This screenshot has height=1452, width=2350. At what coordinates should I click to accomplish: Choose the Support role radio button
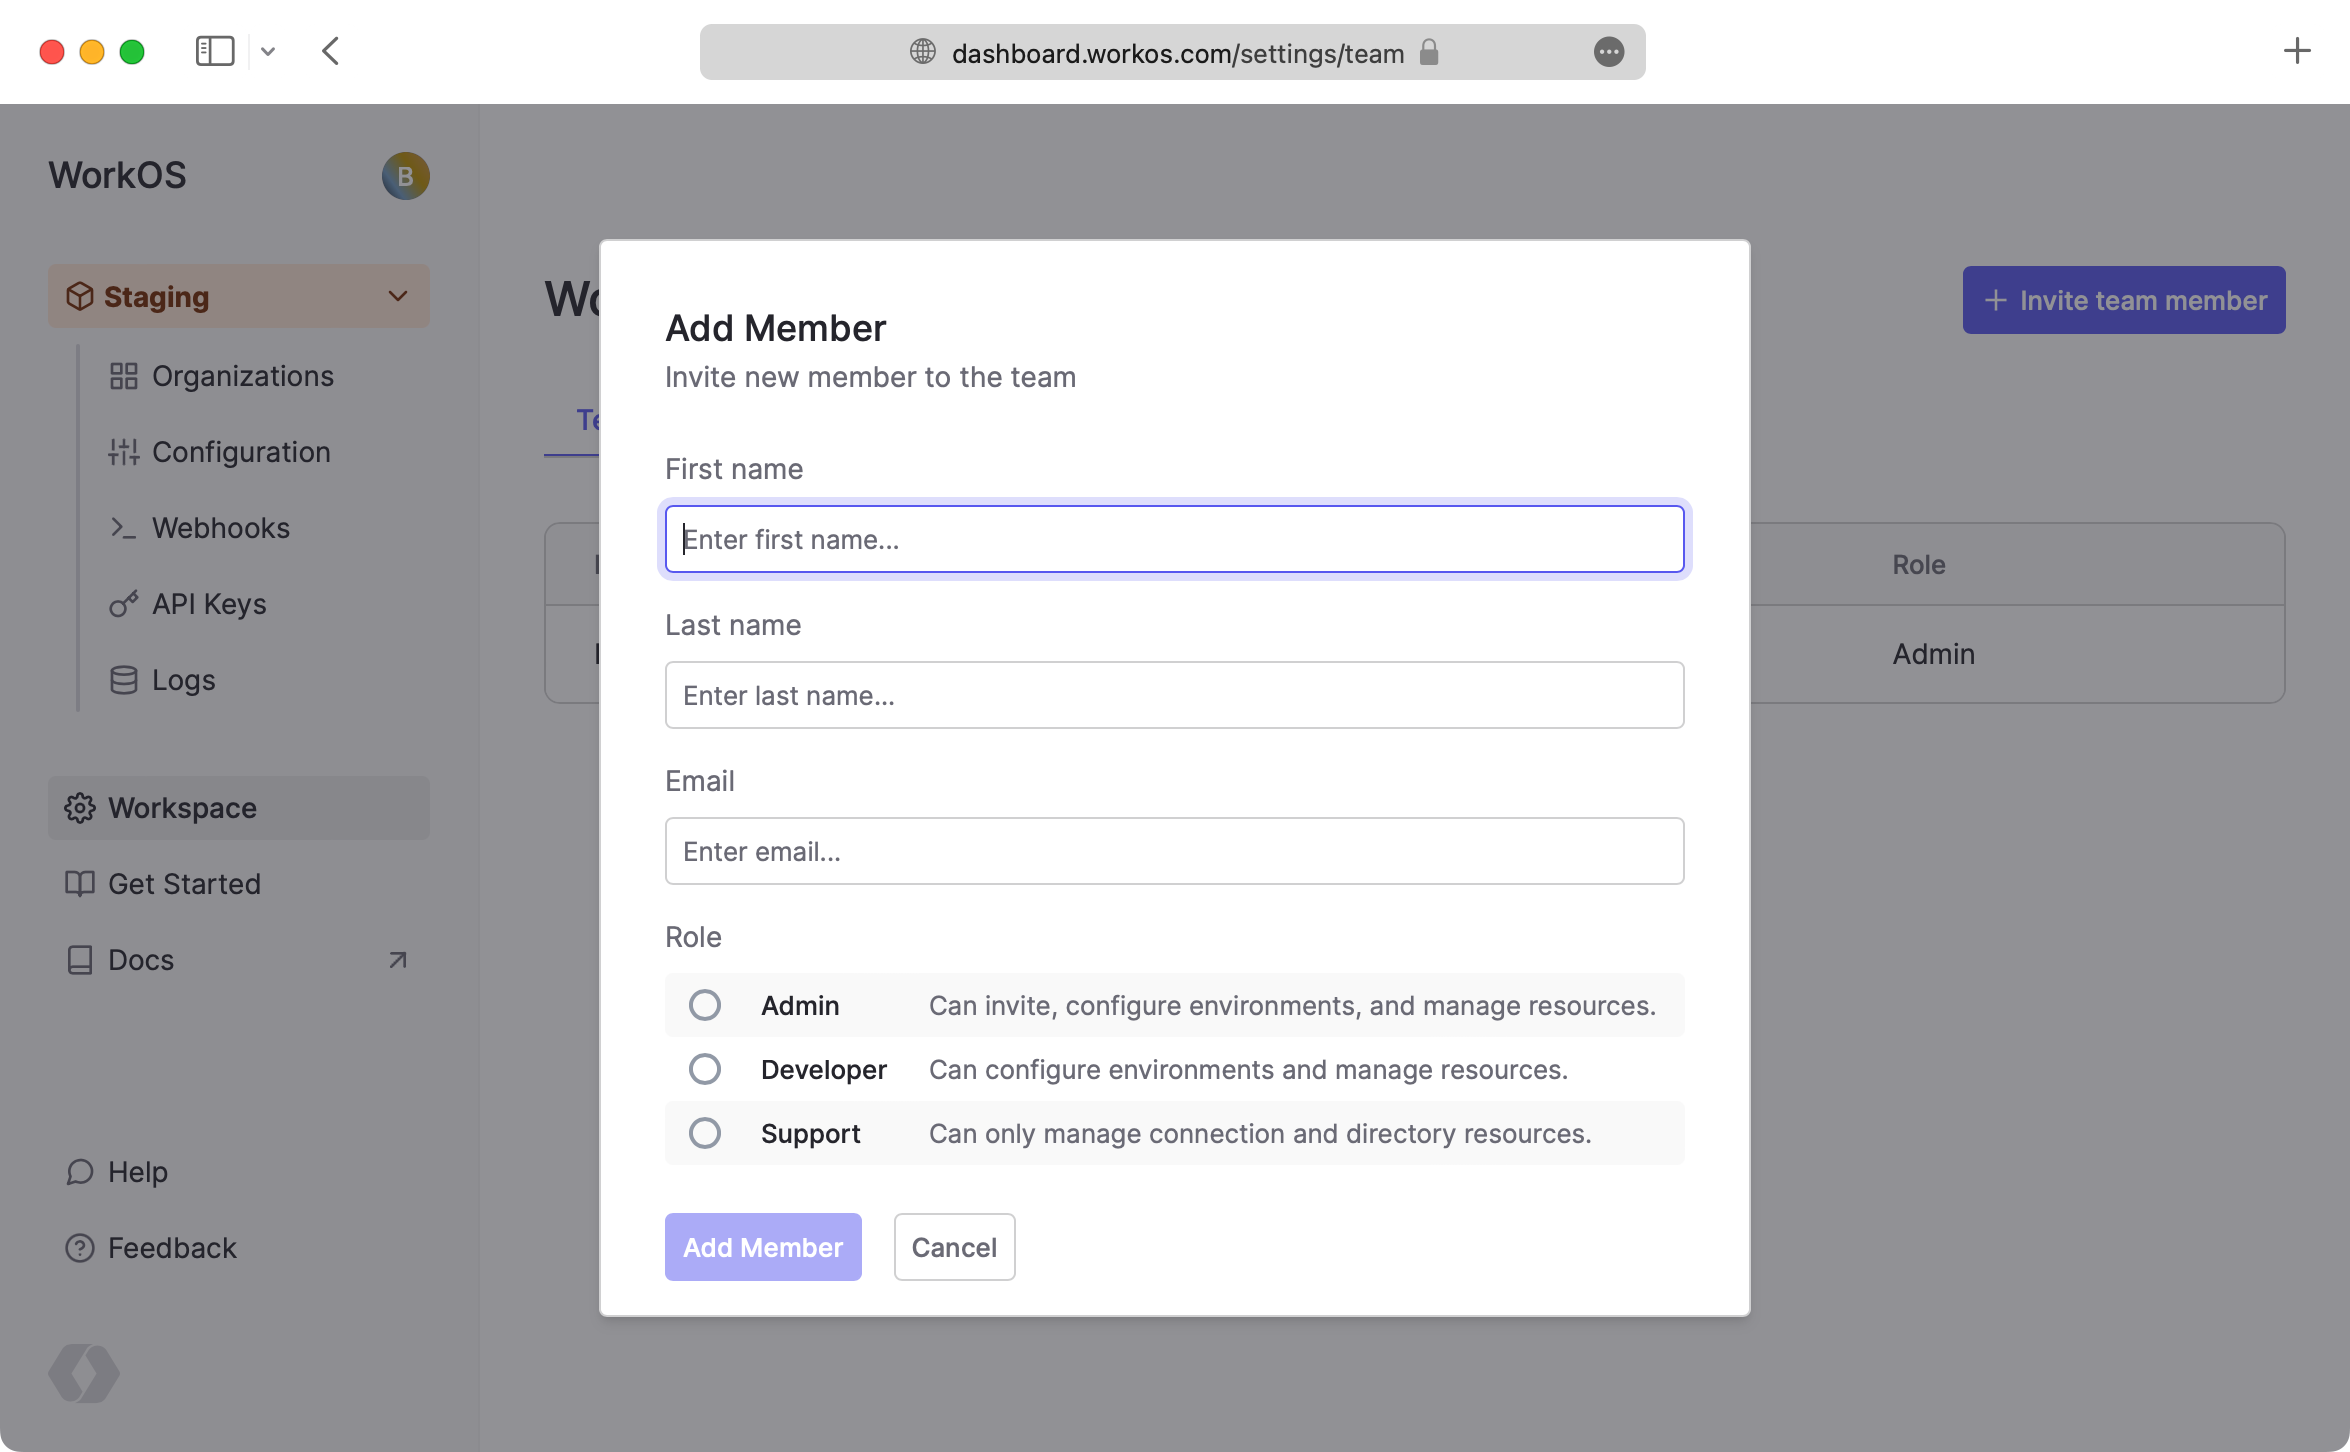point(704,1133)
